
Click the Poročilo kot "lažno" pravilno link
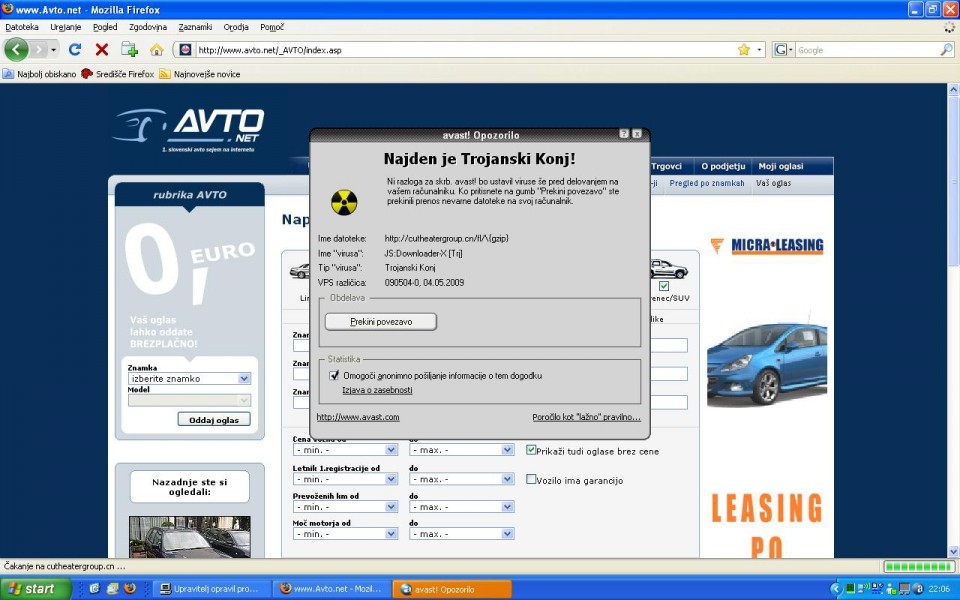point(587,417)
